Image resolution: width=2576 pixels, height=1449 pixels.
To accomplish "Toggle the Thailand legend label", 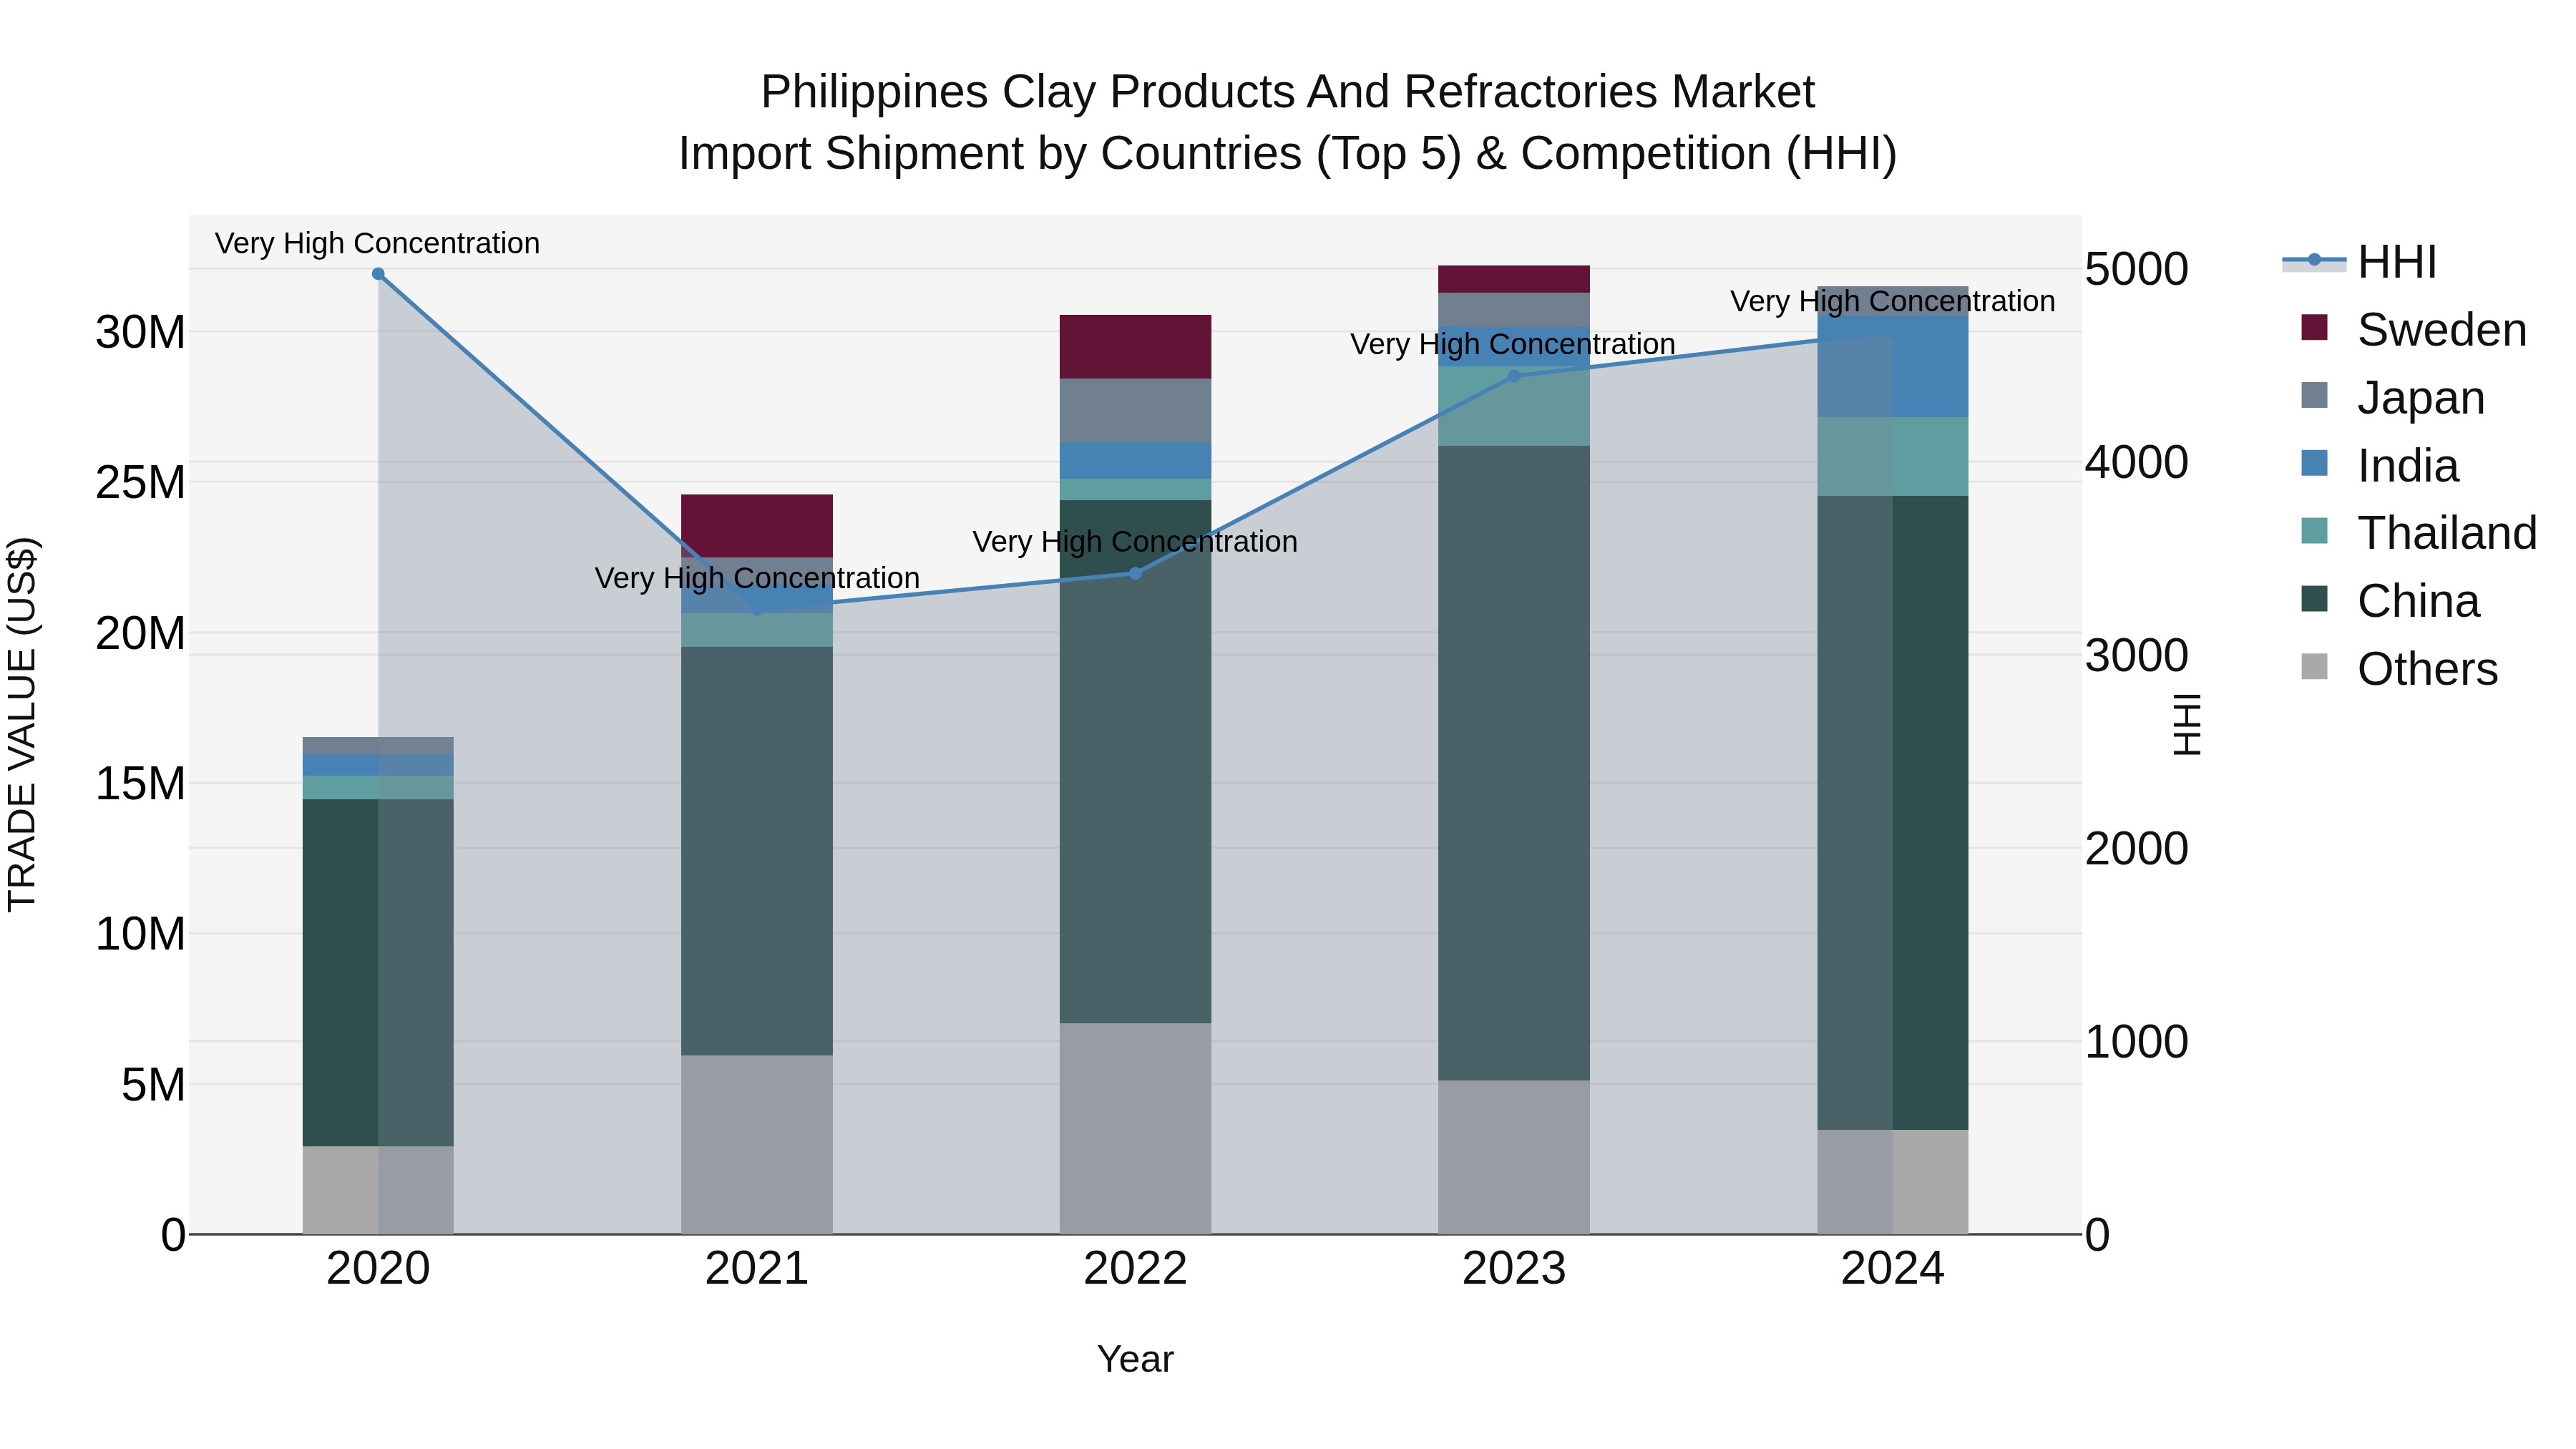I will (x=2447, y=533).
